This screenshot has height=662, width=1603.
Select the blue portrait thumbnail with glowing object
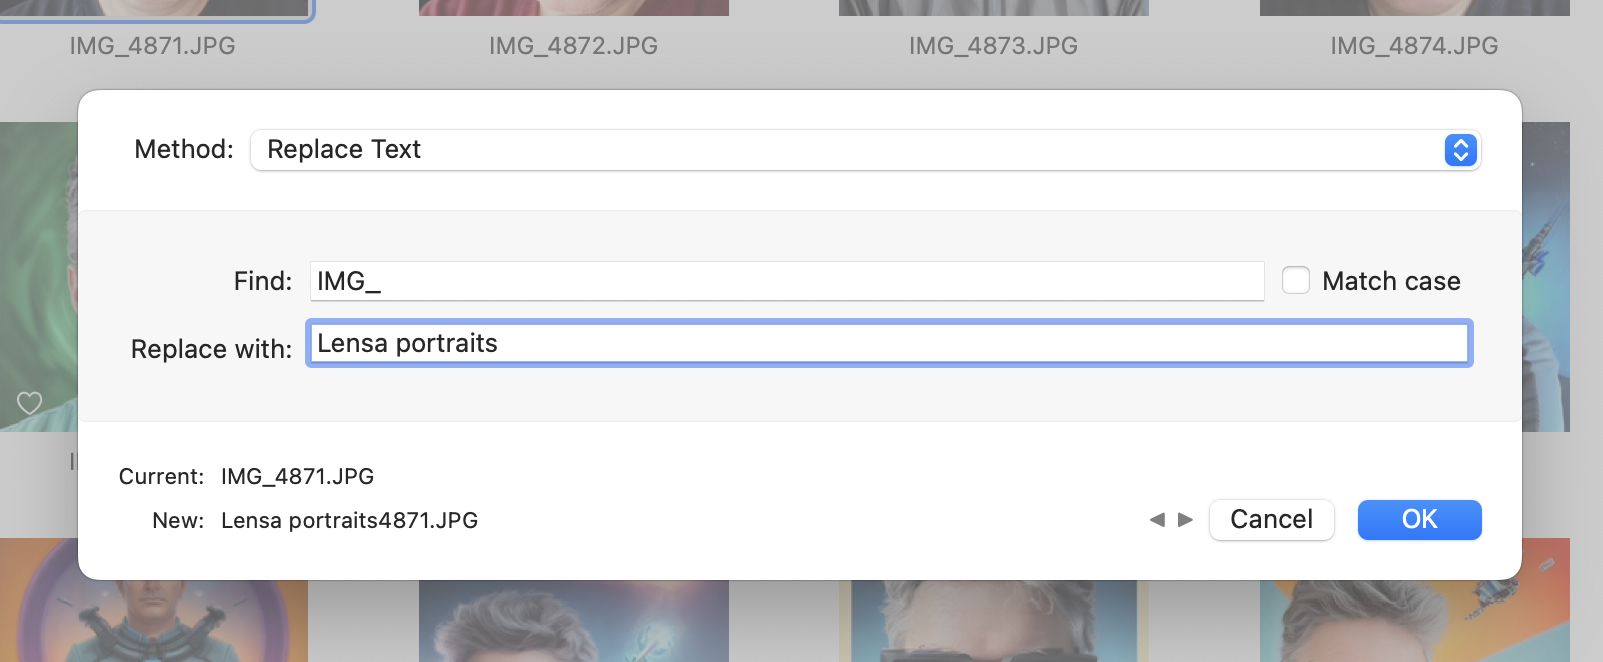click(573, 622)
